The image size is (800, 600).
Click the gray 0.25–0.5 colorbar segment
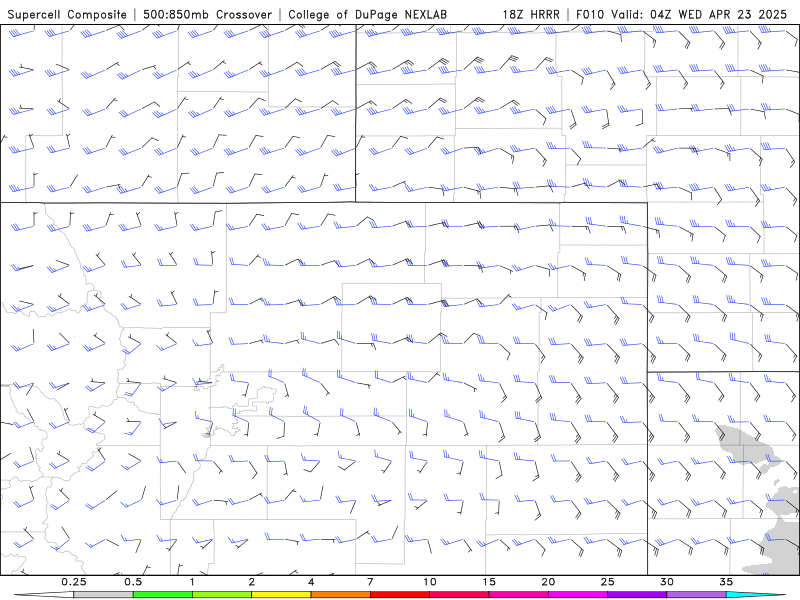pos(104,595)
